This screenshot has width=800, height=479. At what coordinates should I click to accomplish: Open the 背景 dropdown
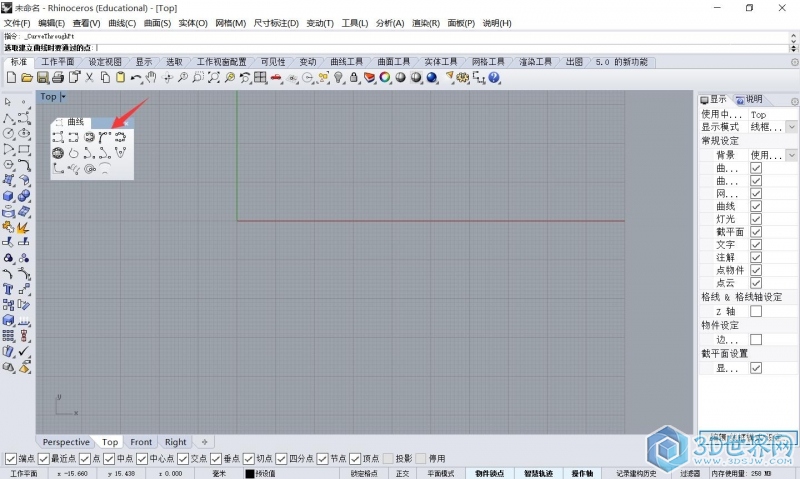pyautogui.click(x=791, y=155)
